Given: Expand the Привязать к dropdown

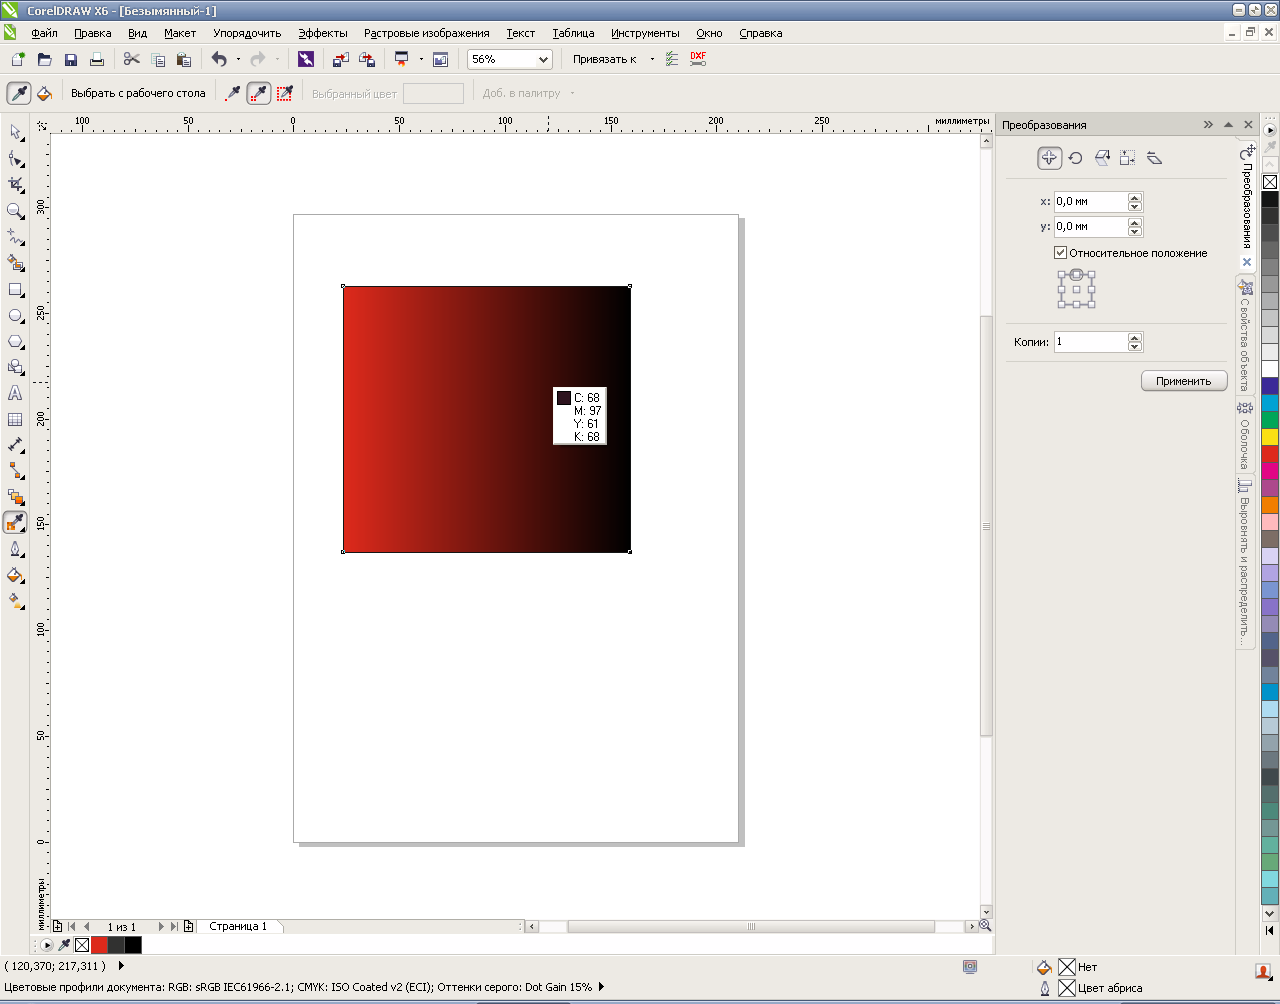Looking at the screenshot, I should pyautogui.click(x=652, y=60).
